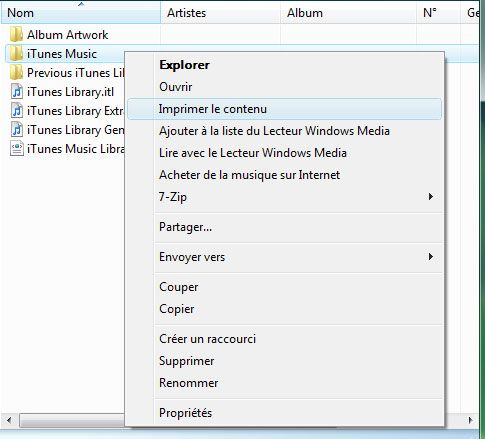Click the iTunes Library Extras file icon
The width and height of the screenshot is (485, 439).
17,111
